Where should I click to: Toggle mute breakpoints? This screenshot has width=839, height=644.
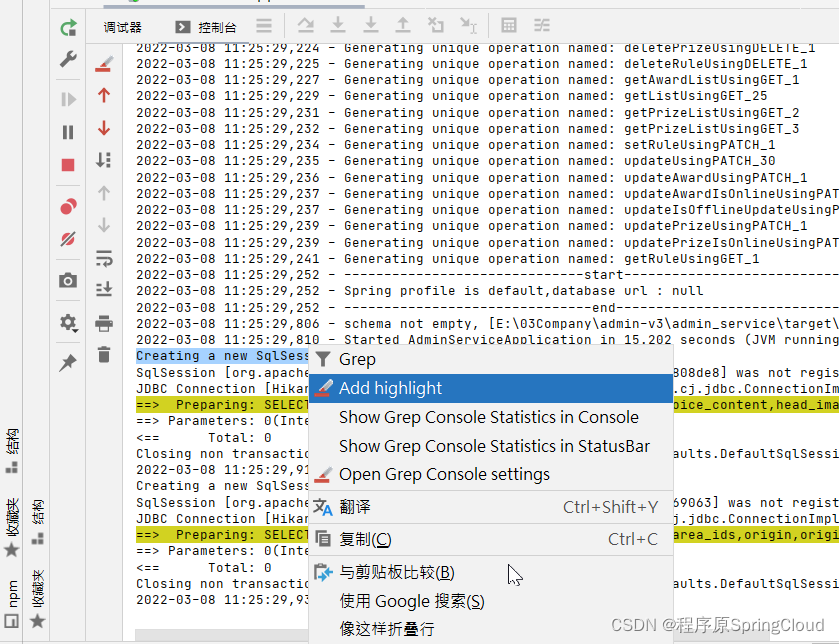click(x=67, y=239)
